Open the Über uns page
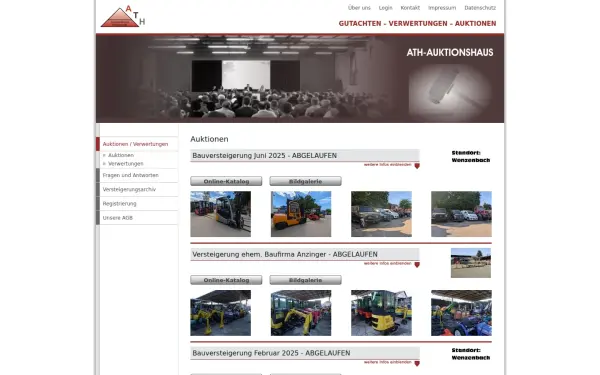The width and height of the screenshot is (600, 375). click(359, 8)
